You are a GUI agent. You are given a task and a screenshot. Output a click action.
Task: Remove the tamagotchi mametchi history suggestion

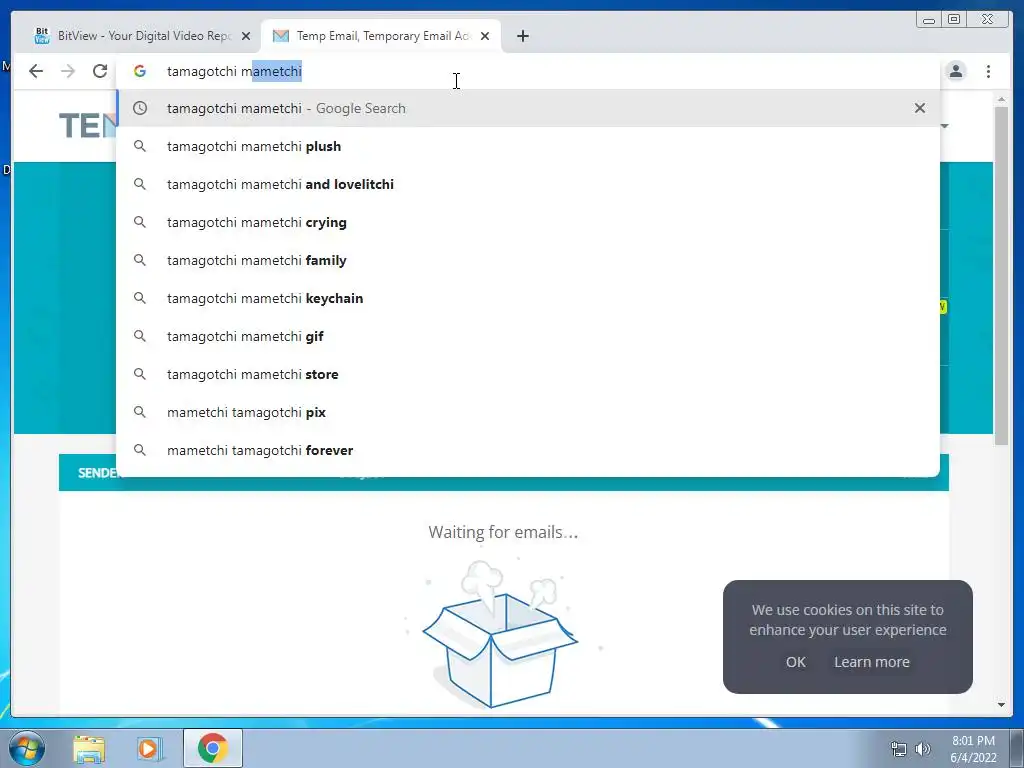click(x=920, y=108)
